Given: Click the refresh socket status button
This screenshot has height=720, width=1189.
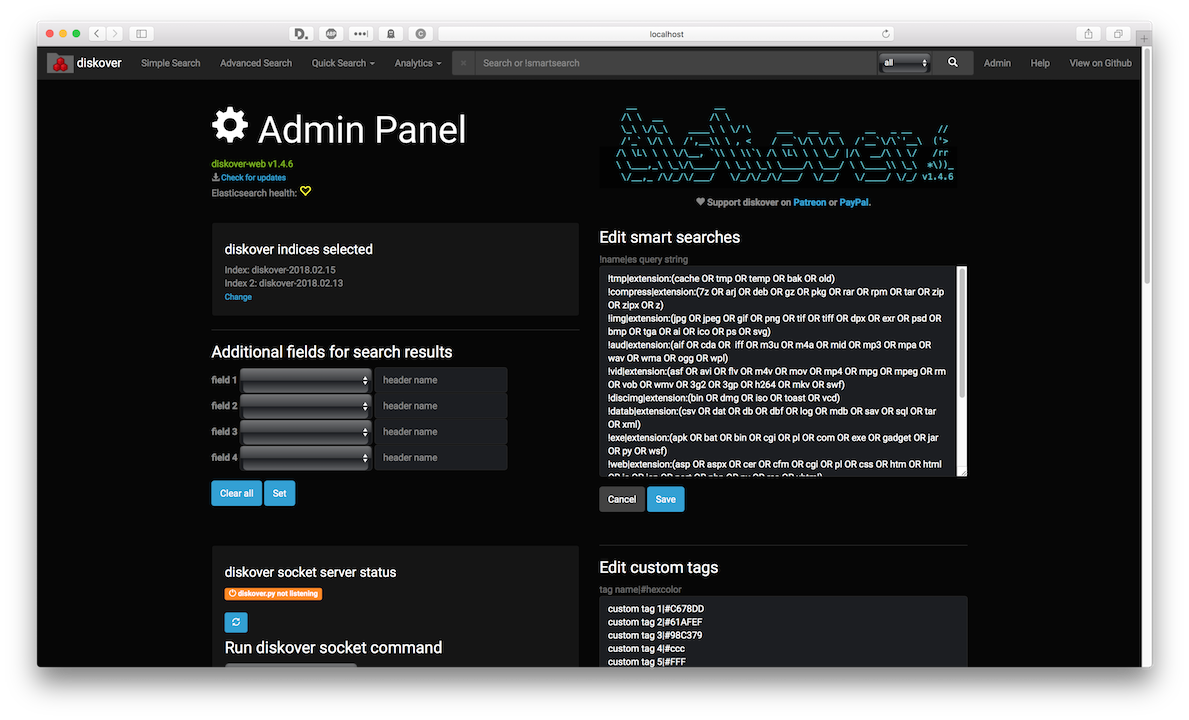Looking at the screenshot, I should click(236, 622).
